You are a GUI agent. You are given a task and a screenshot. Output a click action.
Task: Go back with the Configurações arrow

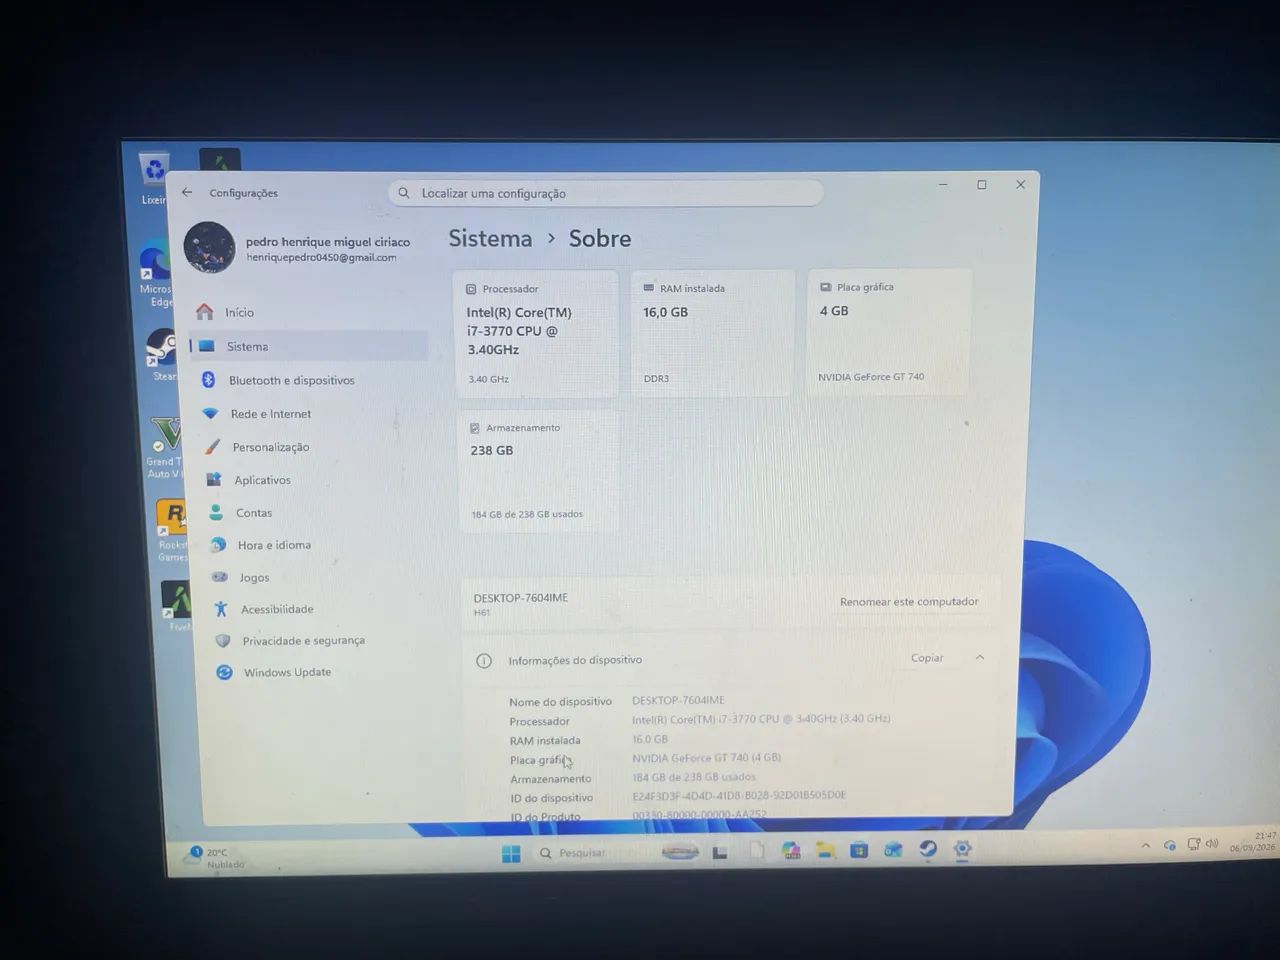click(187, 192)
